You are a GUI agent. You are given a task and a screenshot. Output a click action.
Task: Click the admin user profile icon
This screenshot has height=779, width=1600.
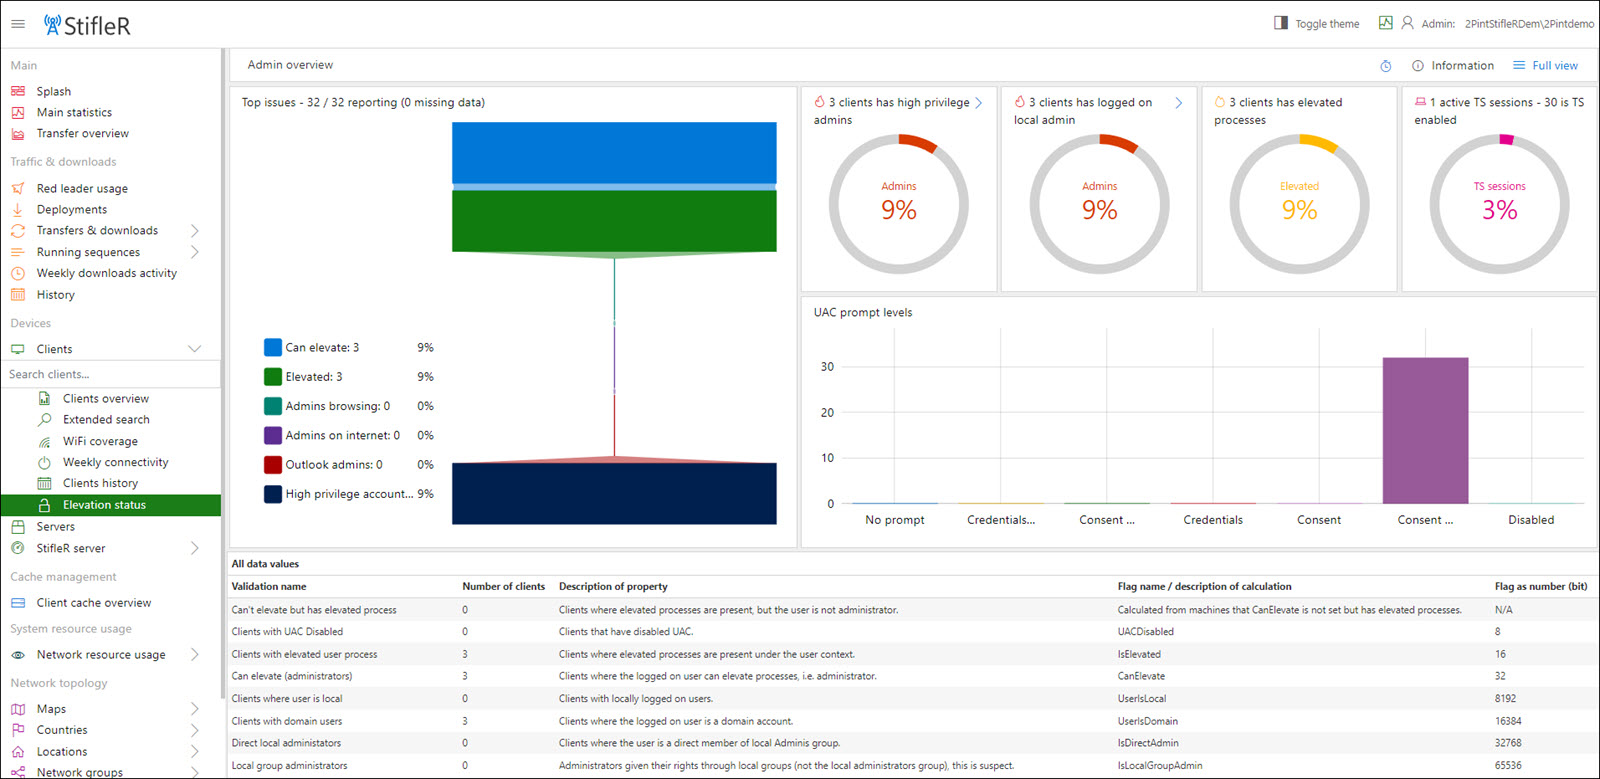(x=1407, y=23)
